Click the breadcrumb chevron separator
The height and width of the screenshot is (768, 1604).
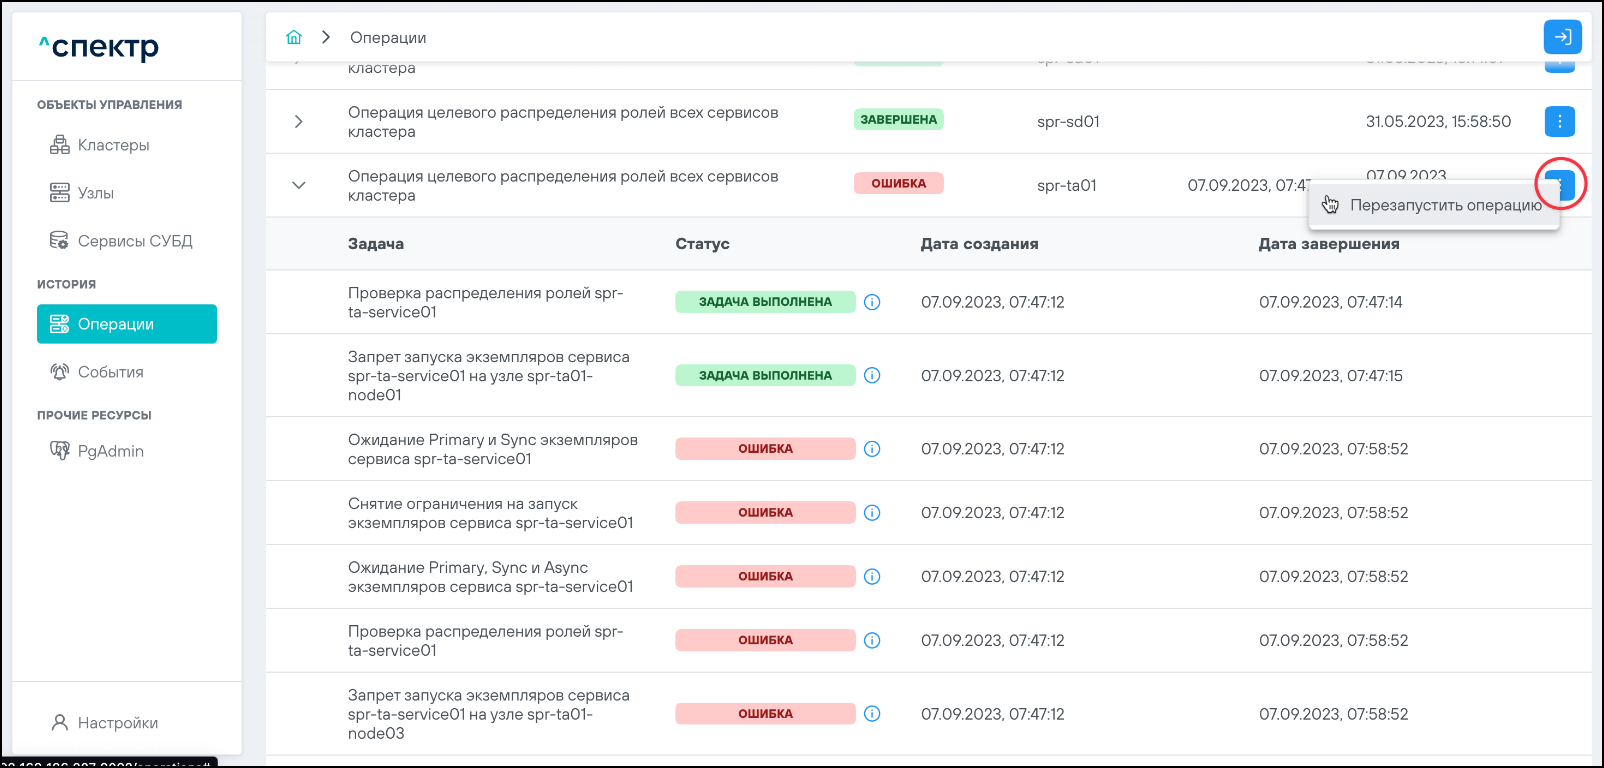click(x=326, y=37)
